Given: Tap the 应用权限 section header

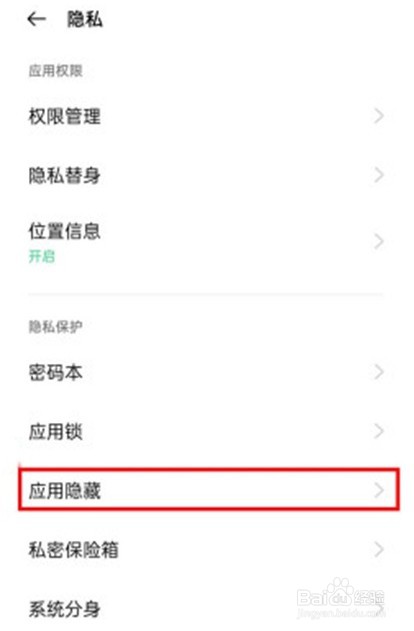Looking at the screenshot, I should [x=56, y=71].
